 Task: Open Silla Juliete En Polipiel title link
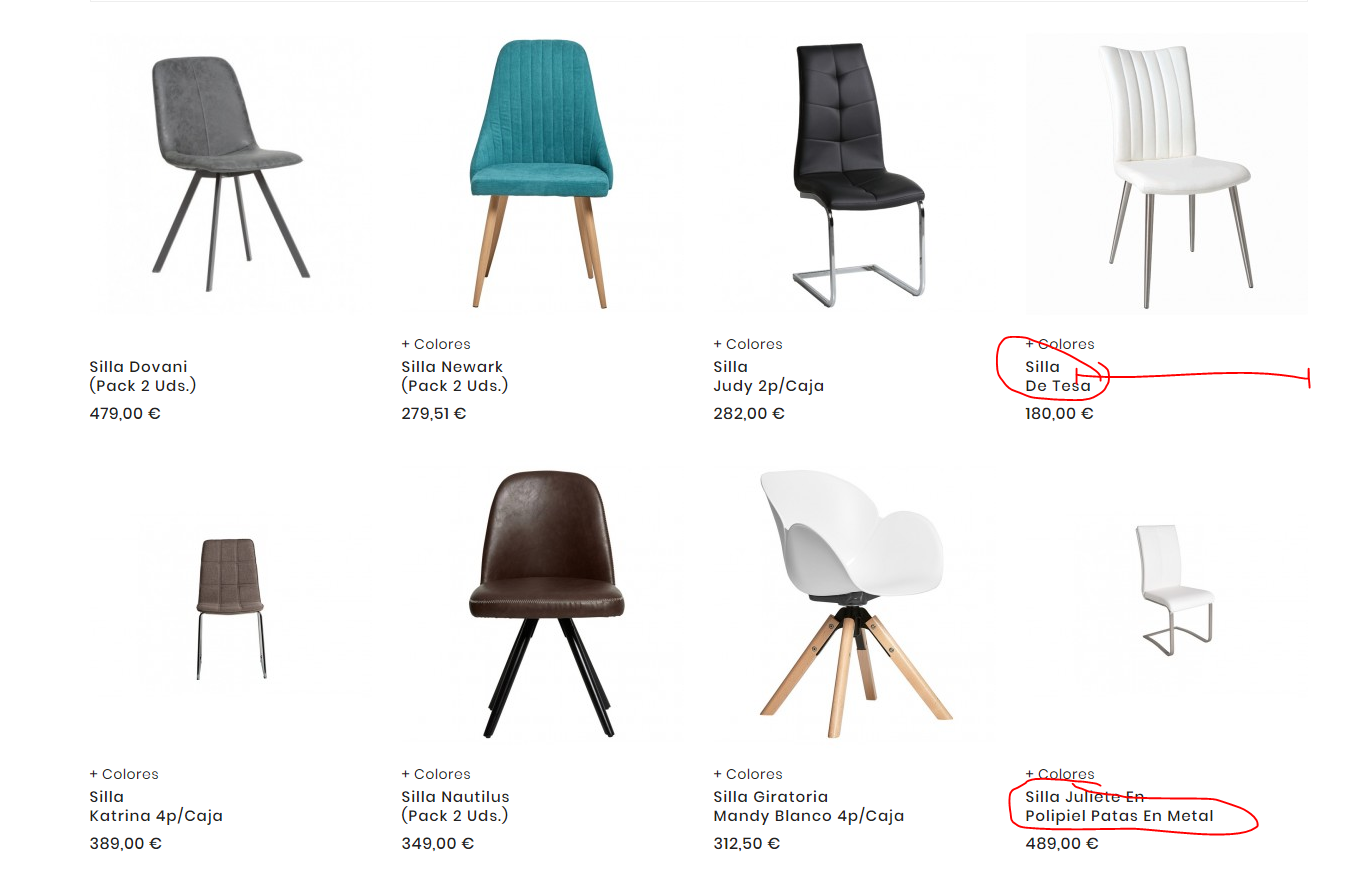pyautogui.click(x=1120, y=806)
